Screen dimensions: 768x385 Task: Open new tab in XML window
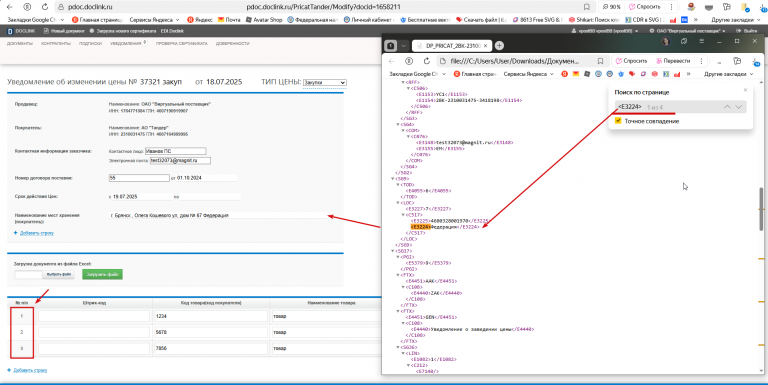499,46
